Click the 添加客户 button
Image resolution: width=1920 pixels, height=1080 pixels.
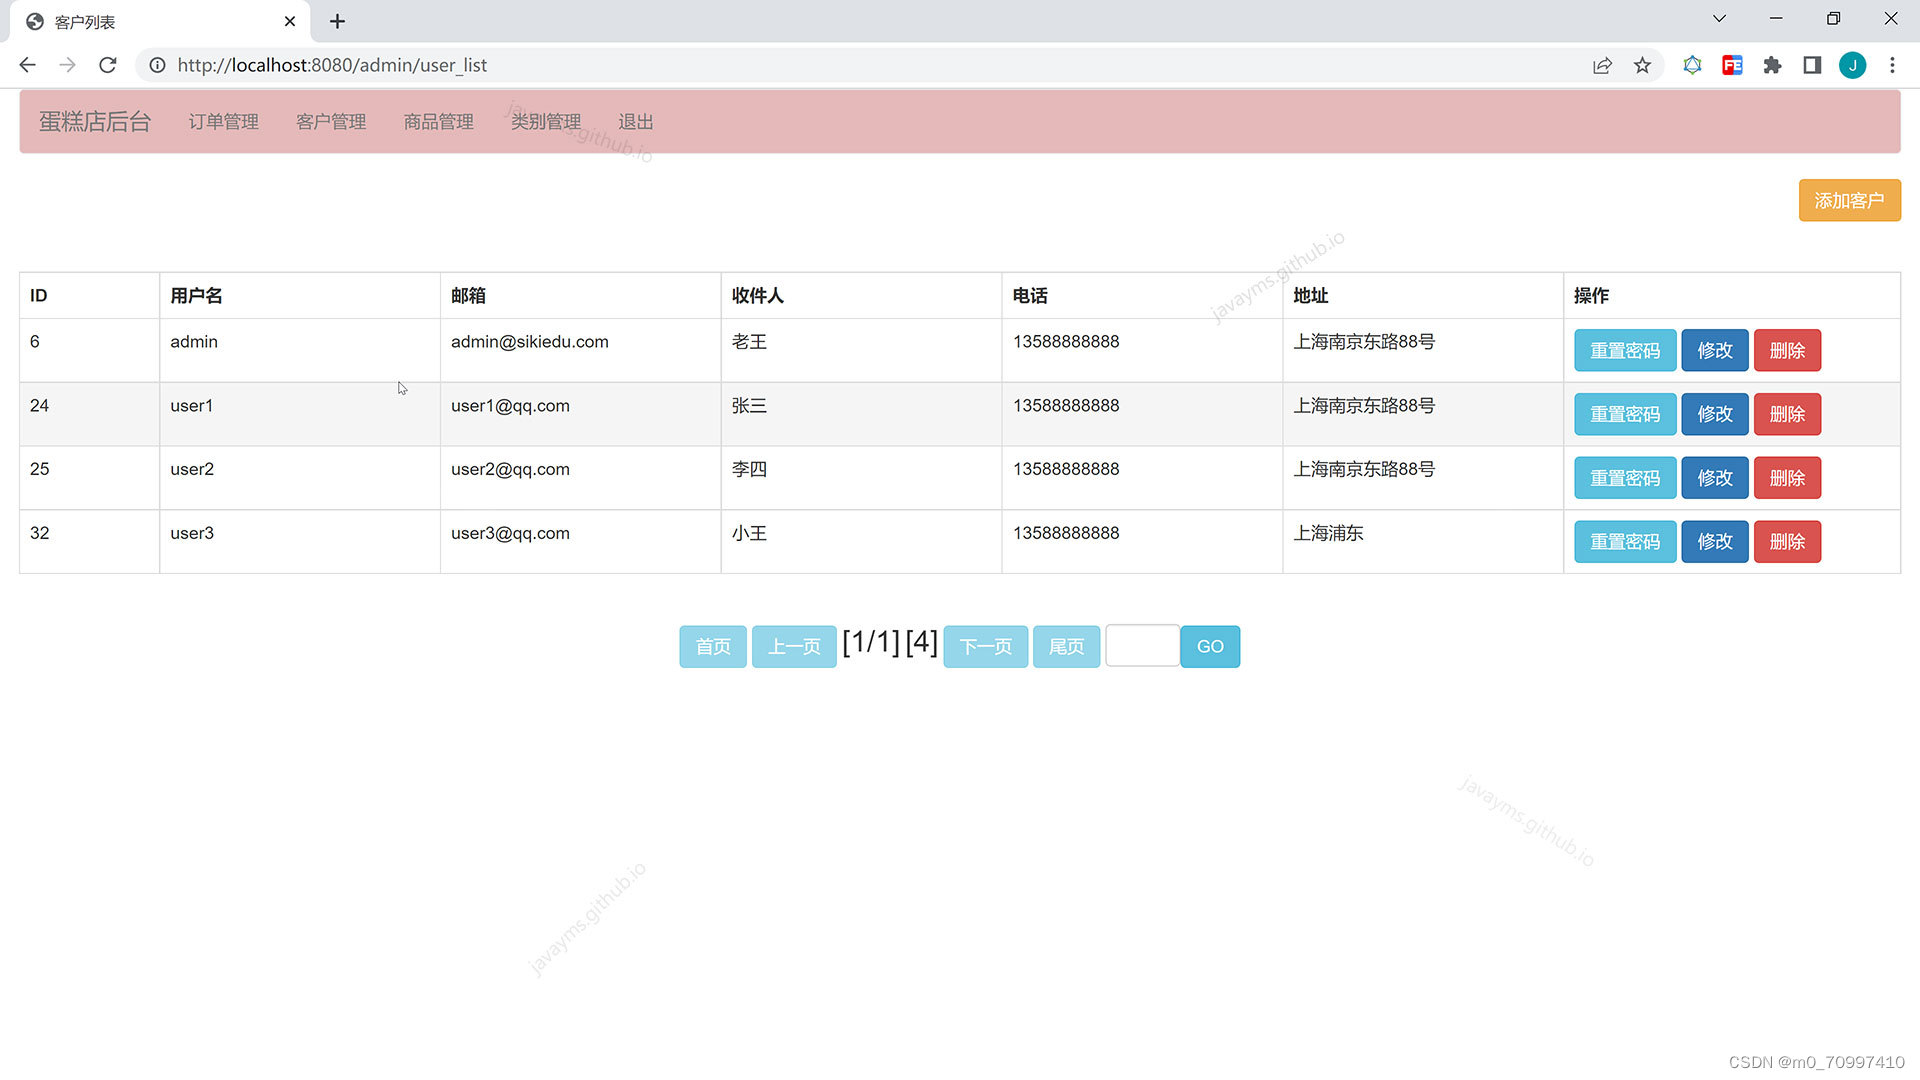click(x=1849, y=201)
